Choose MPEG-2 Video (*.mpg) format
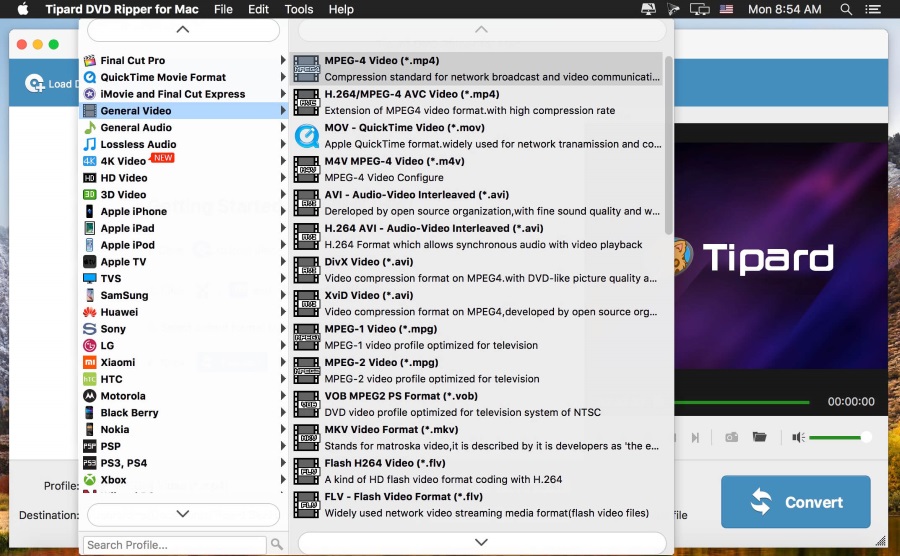This screenshot has width=900, height=556. click(x=478, y=371)
